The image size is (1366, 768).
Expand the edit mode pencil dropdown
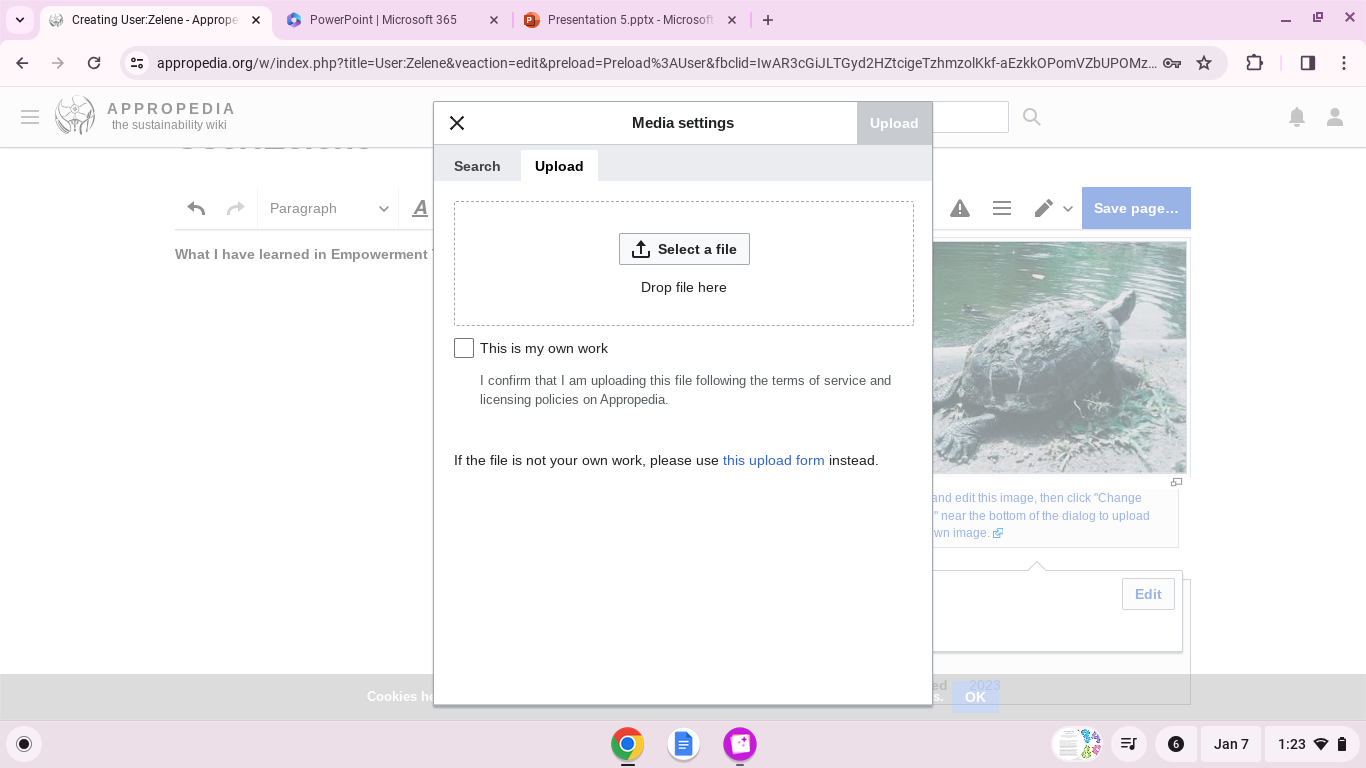(x=1053, y=208)
